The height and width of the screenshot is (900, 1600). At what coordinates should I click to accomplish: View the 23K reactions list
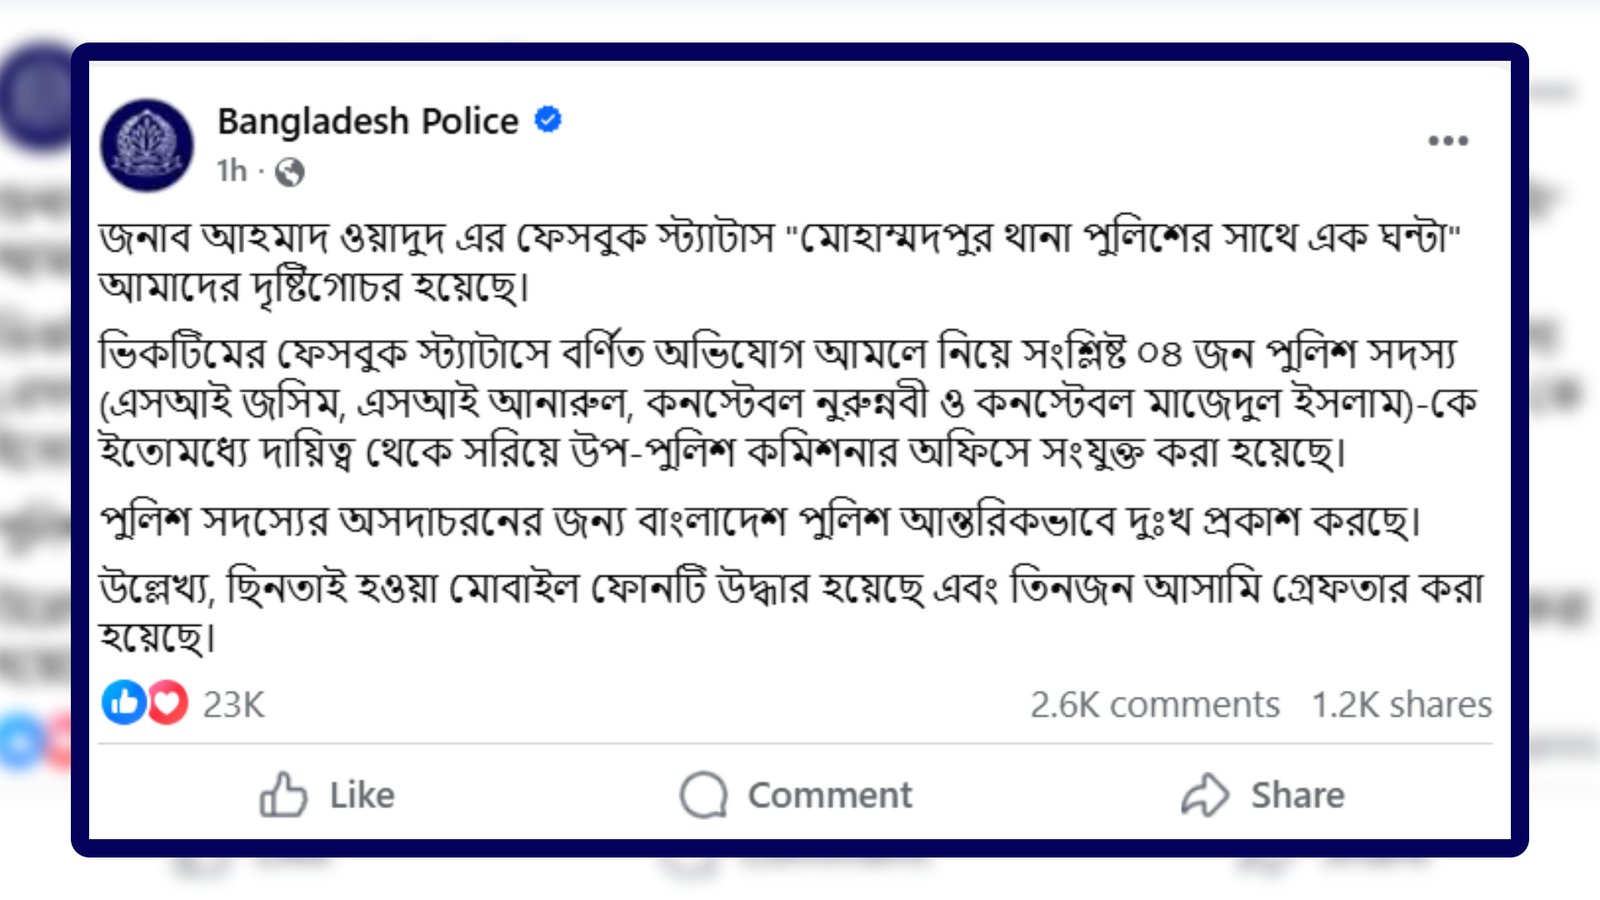click(233, 705)
